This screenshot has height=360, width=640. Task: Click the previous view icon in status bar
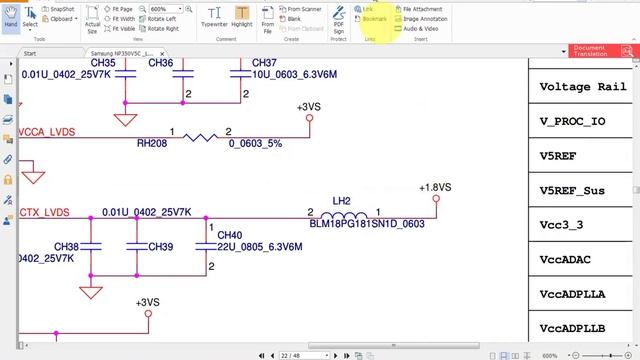click(x=359, y=356)
